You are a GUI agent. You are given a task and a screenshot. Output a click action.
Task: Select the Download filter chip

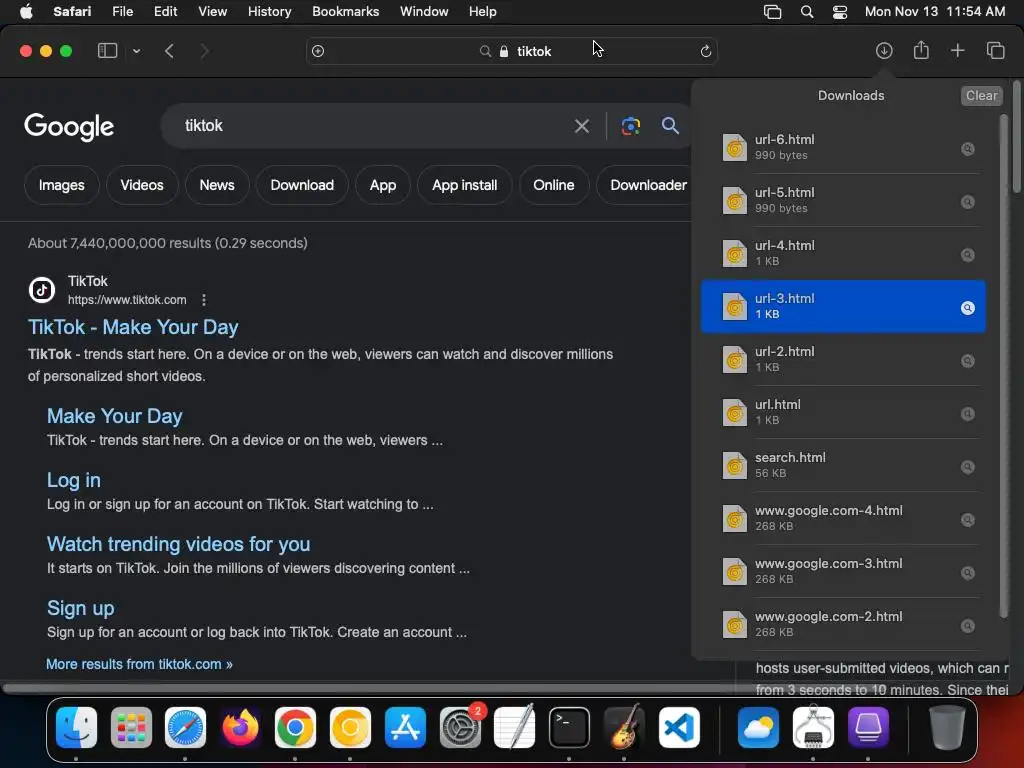pyautogui.click(x=302, y=185)
